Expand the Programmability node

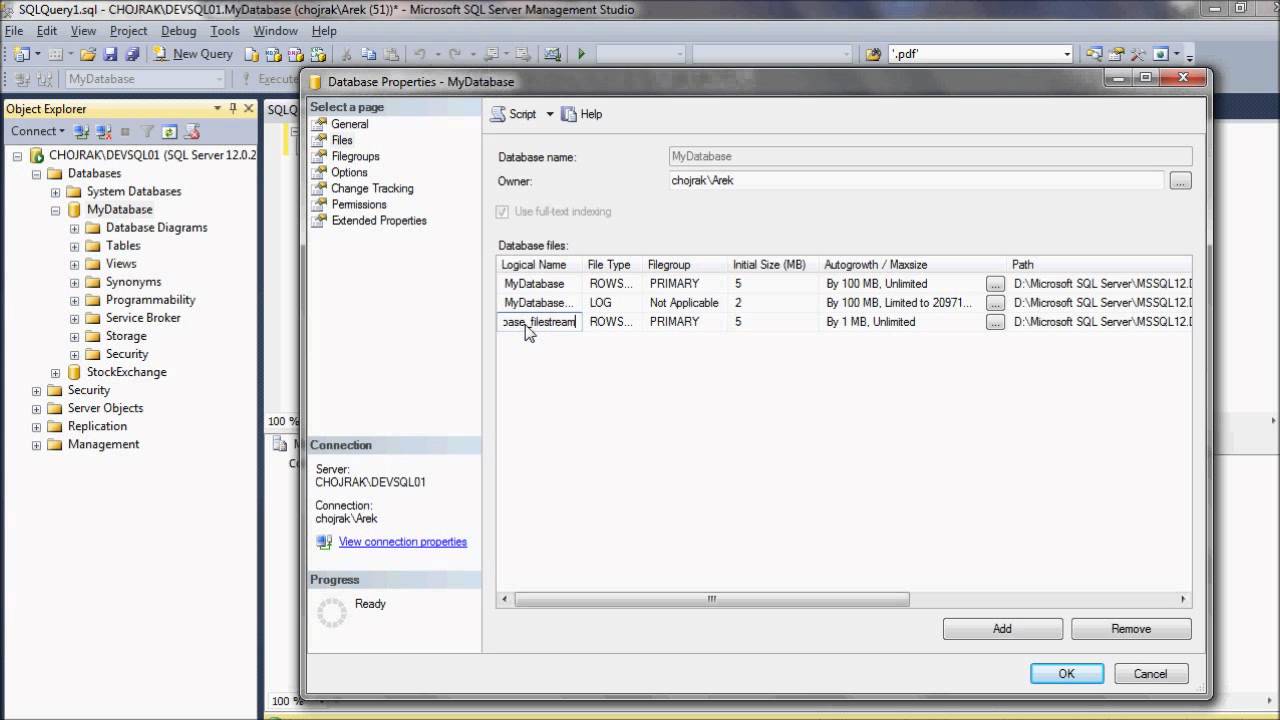pos(74,300)
